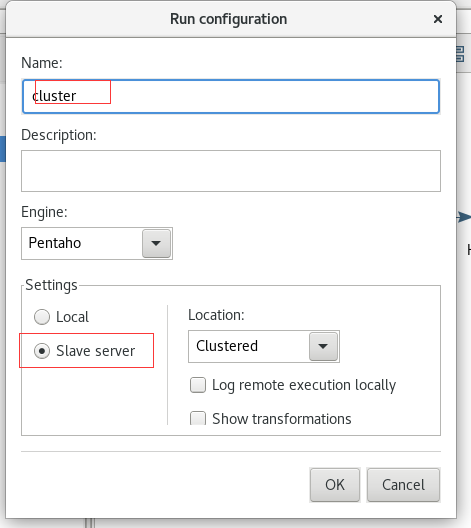471x528 pixels.
Task: Select the Slave server radio button
Action: pos(42,351)
